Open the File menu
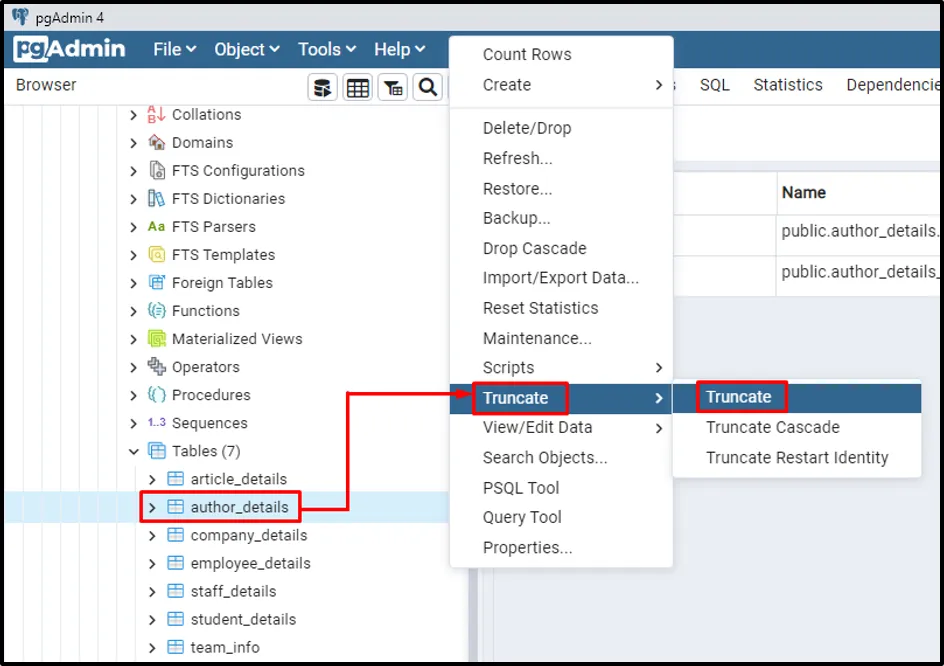This screenshot has height=666, width=944. (174, 49)
